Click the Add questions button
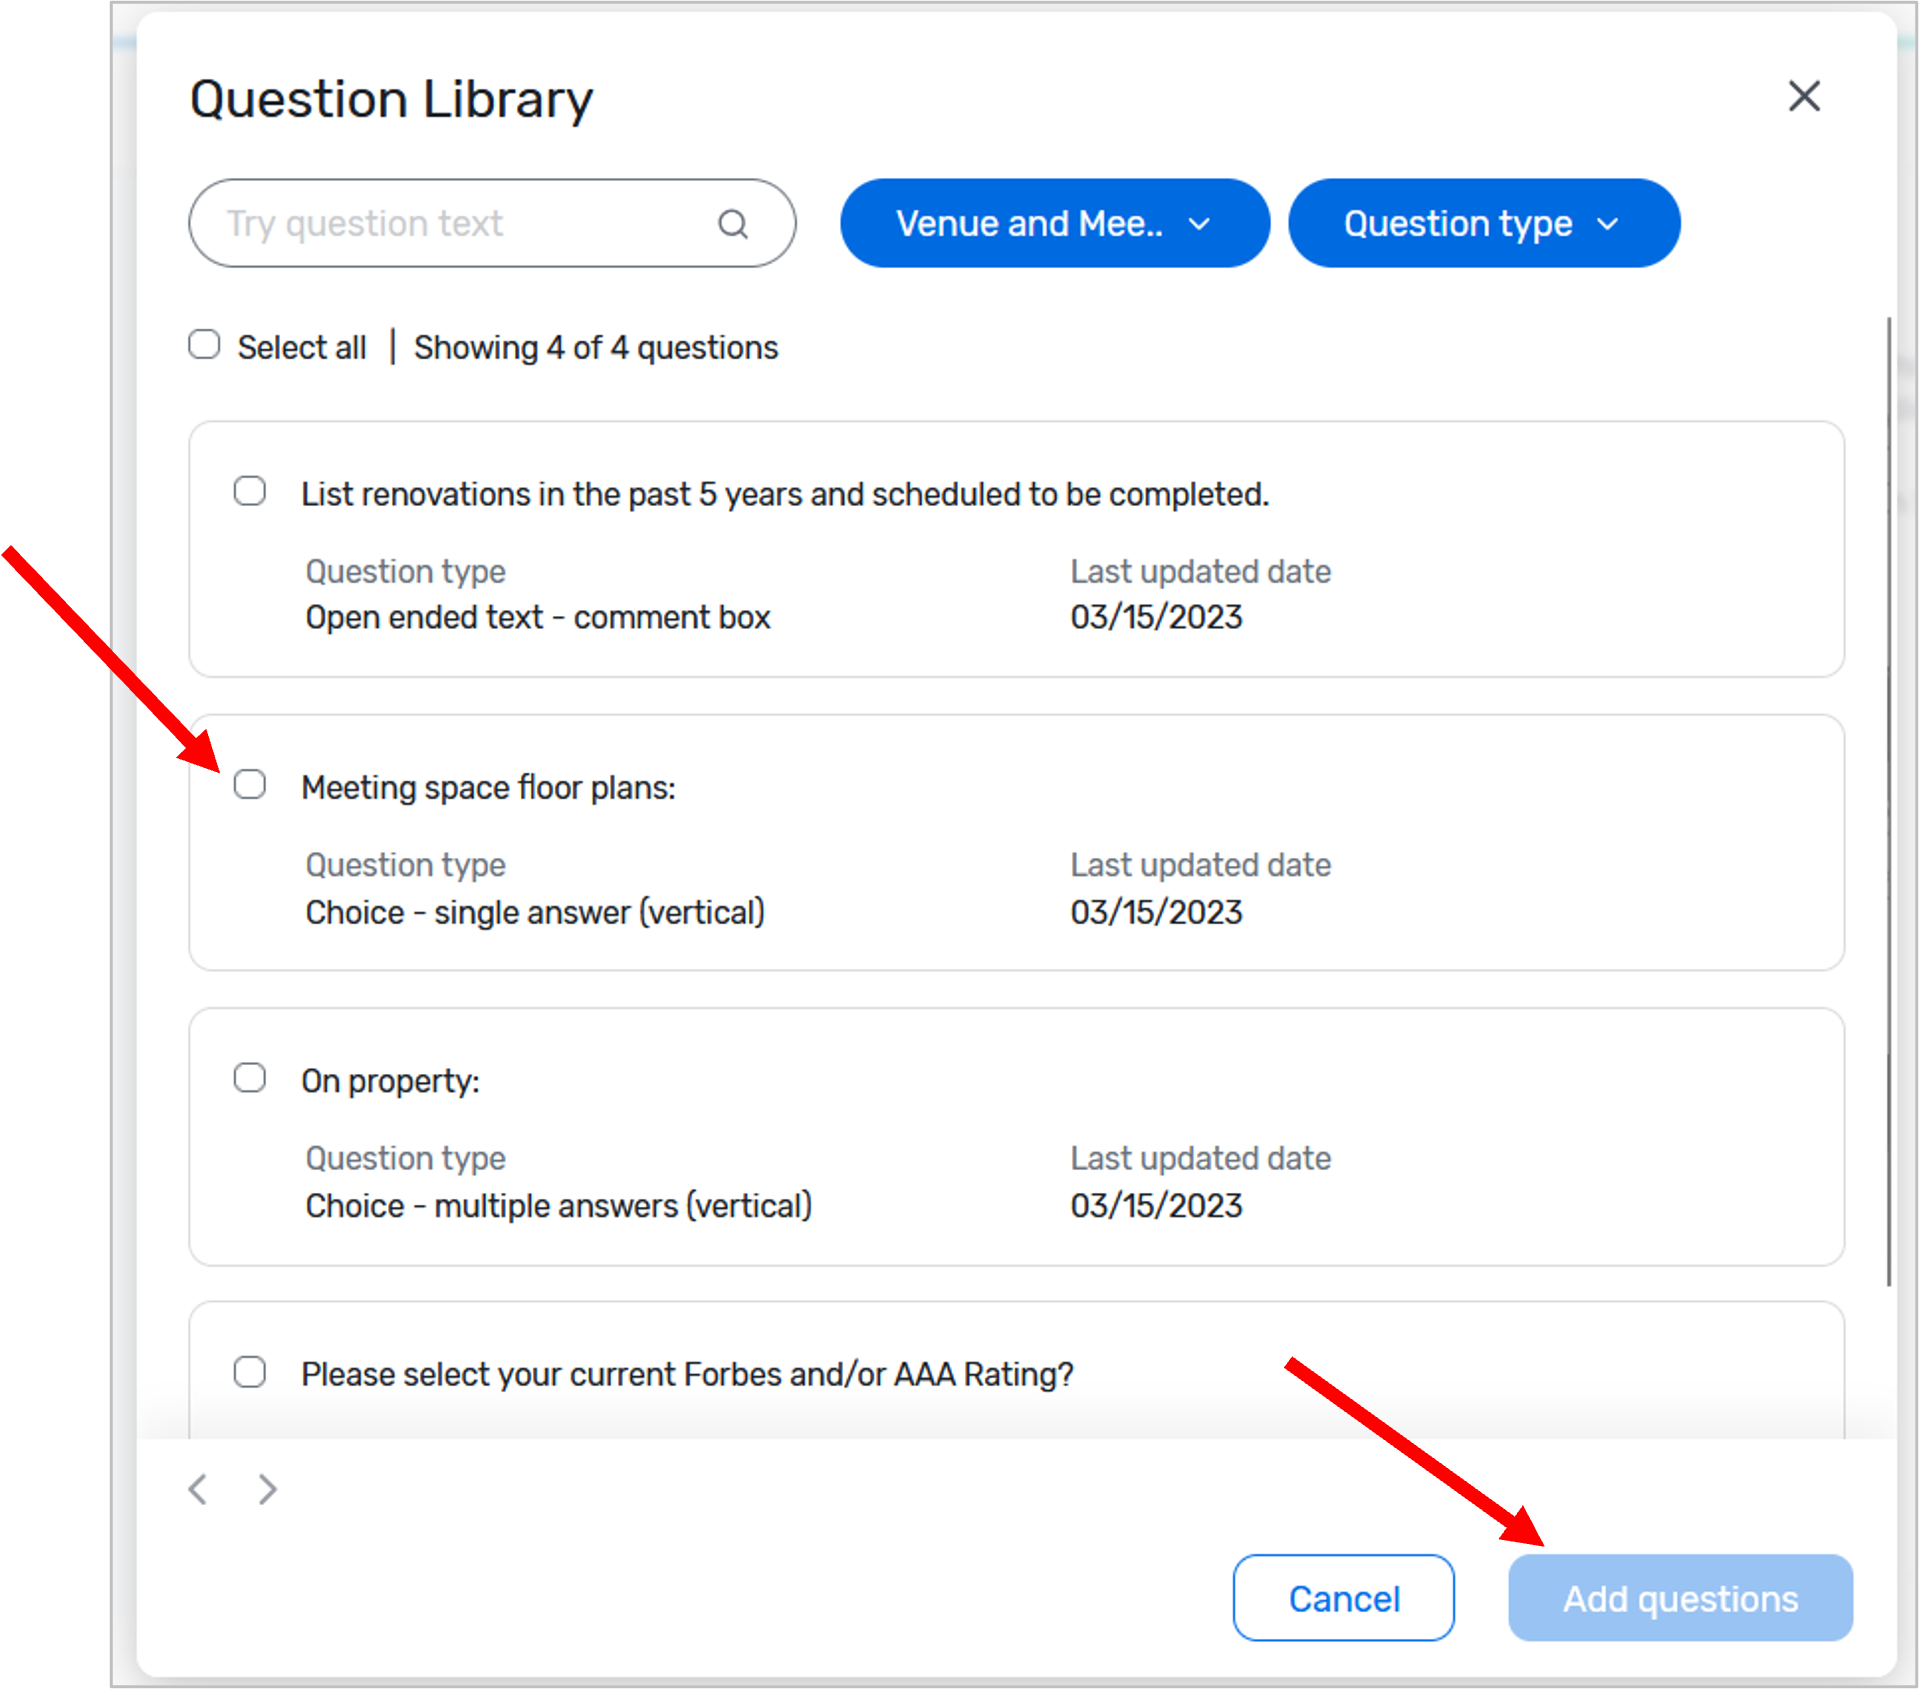 point(1678,1597)
